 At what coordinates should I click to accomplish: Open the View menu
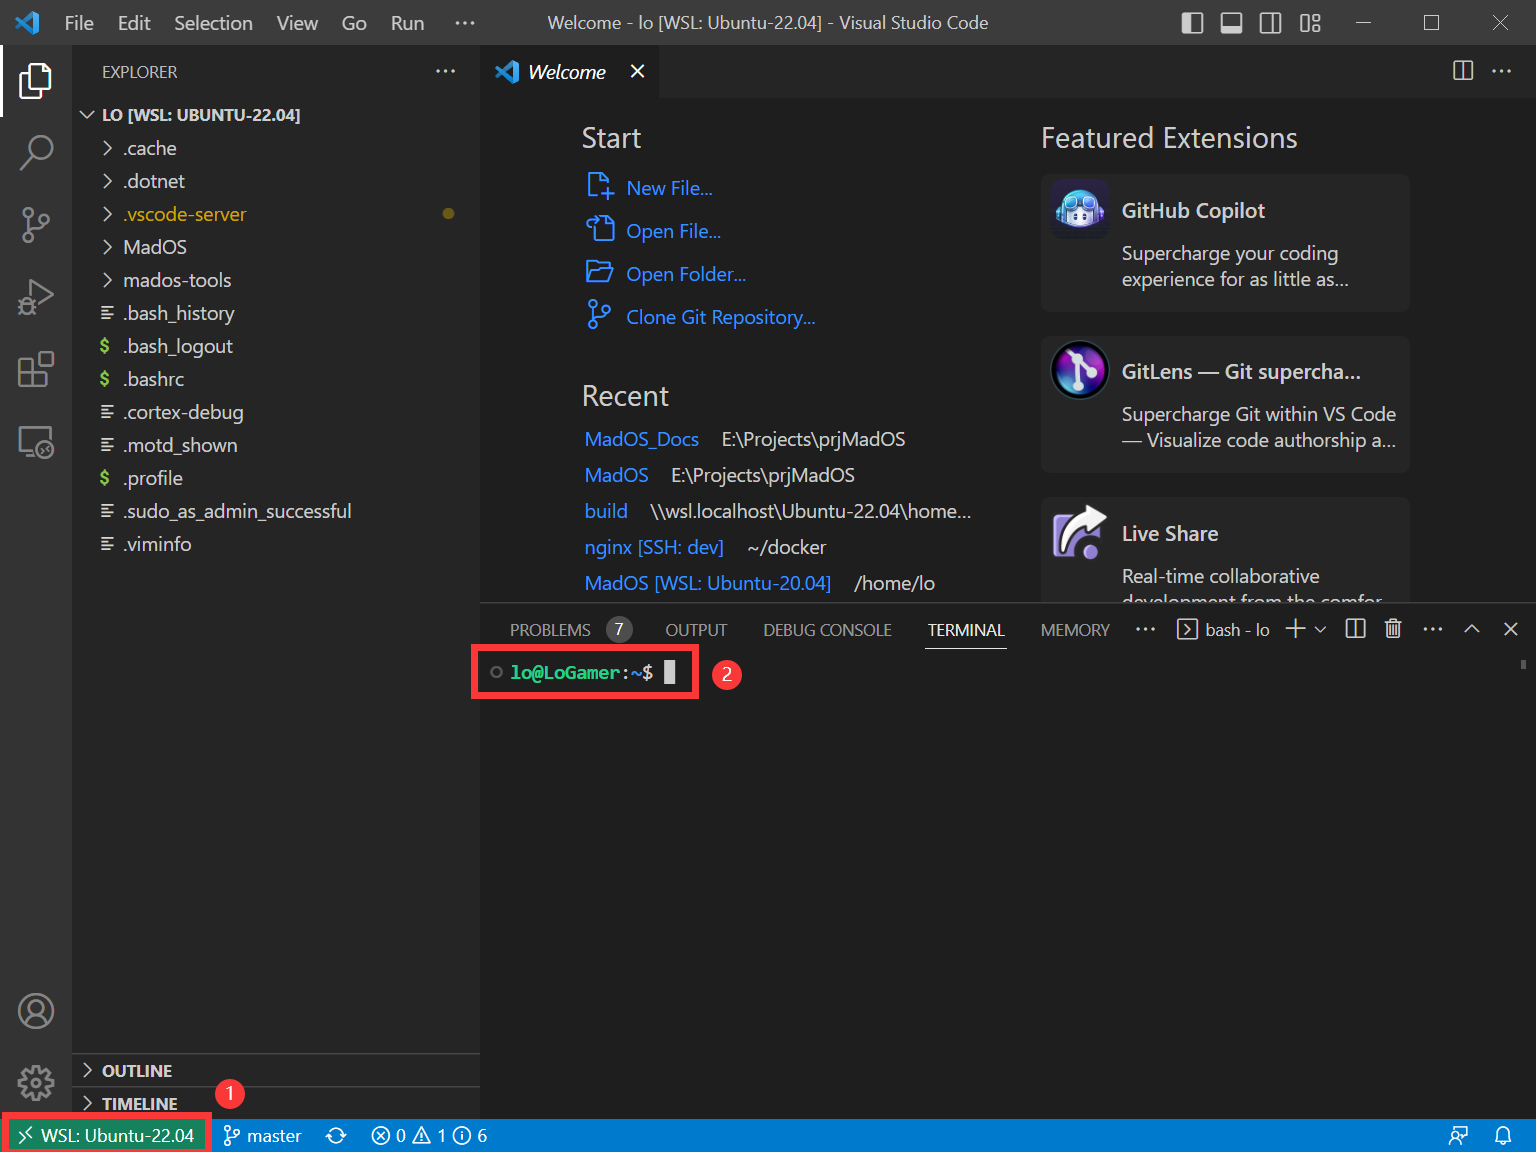click(x=297, y=23)
